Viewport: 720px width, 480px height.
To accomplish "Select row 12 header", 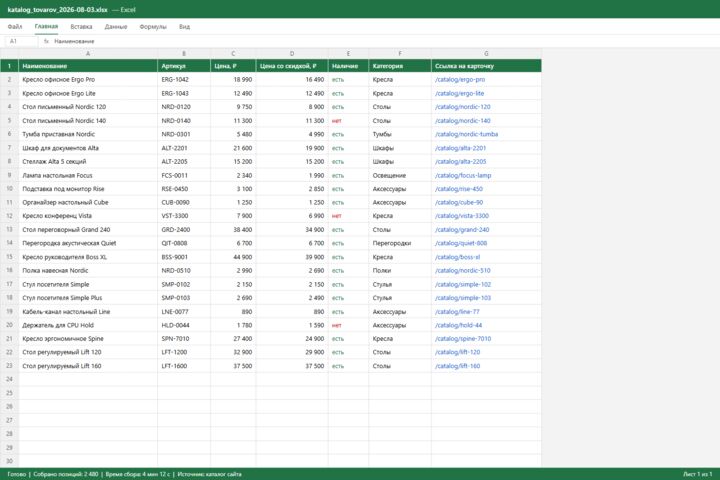I will click(9, 216).
